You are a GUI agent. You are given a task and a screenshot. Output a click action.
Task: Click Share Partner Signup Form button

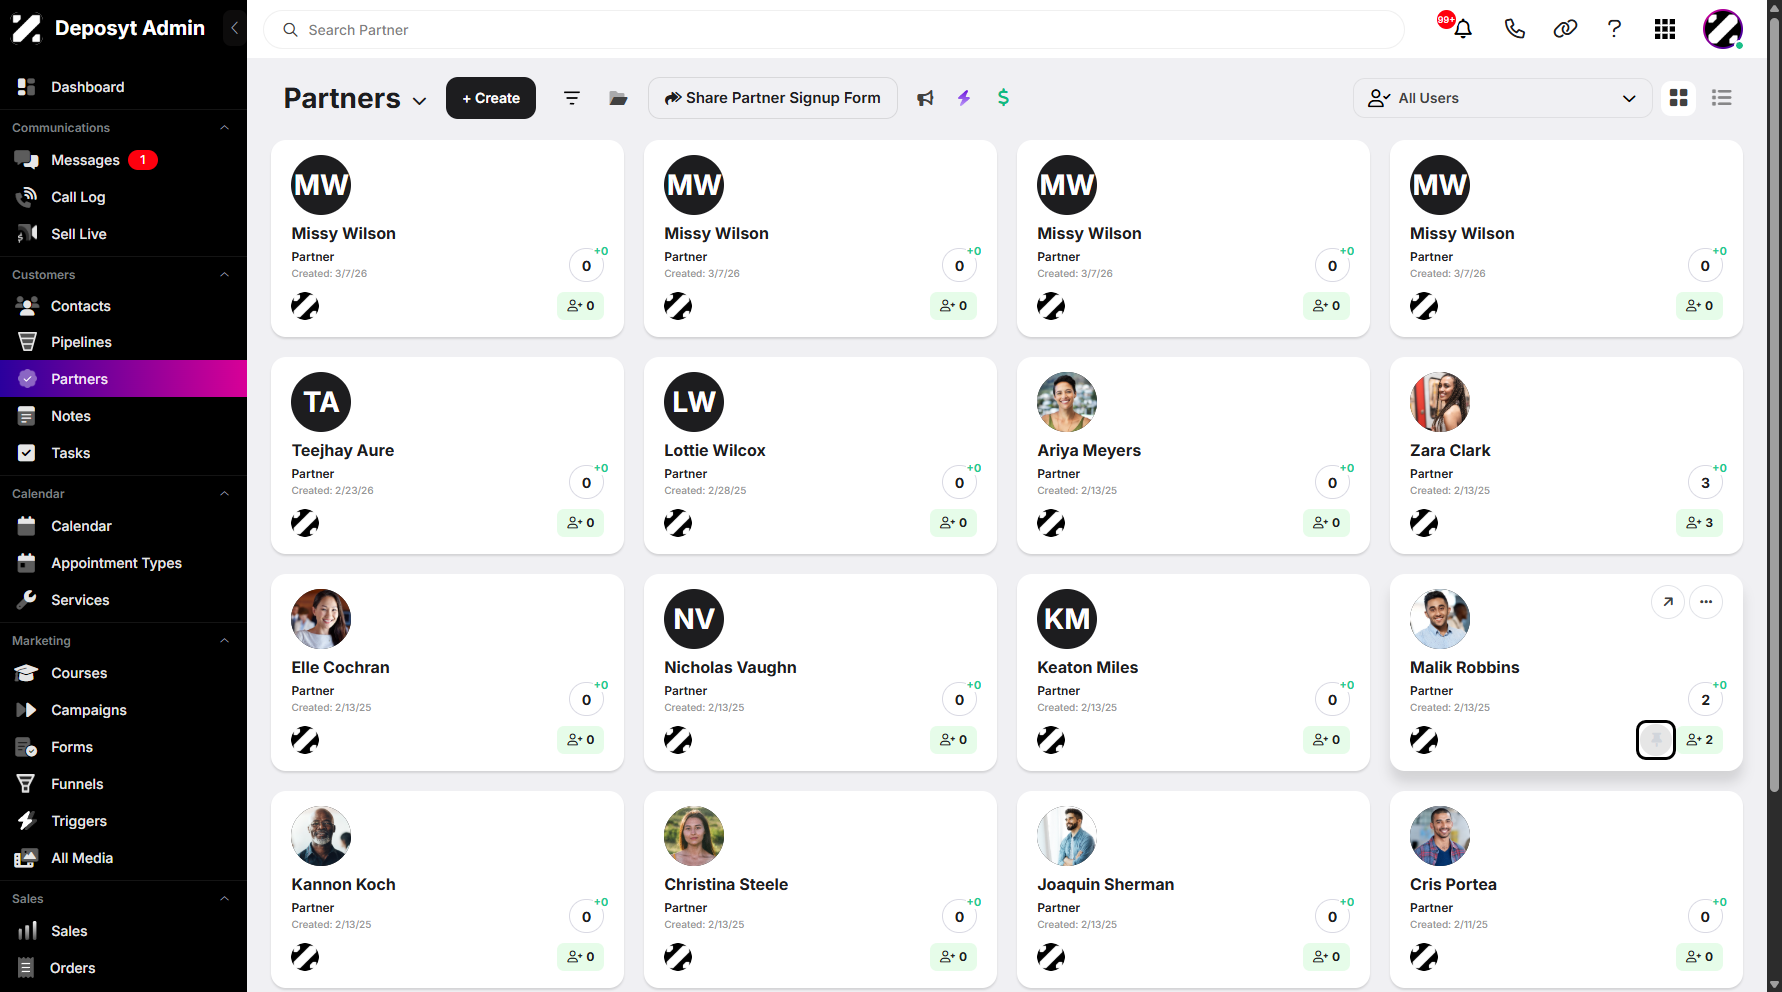point(773,98)
